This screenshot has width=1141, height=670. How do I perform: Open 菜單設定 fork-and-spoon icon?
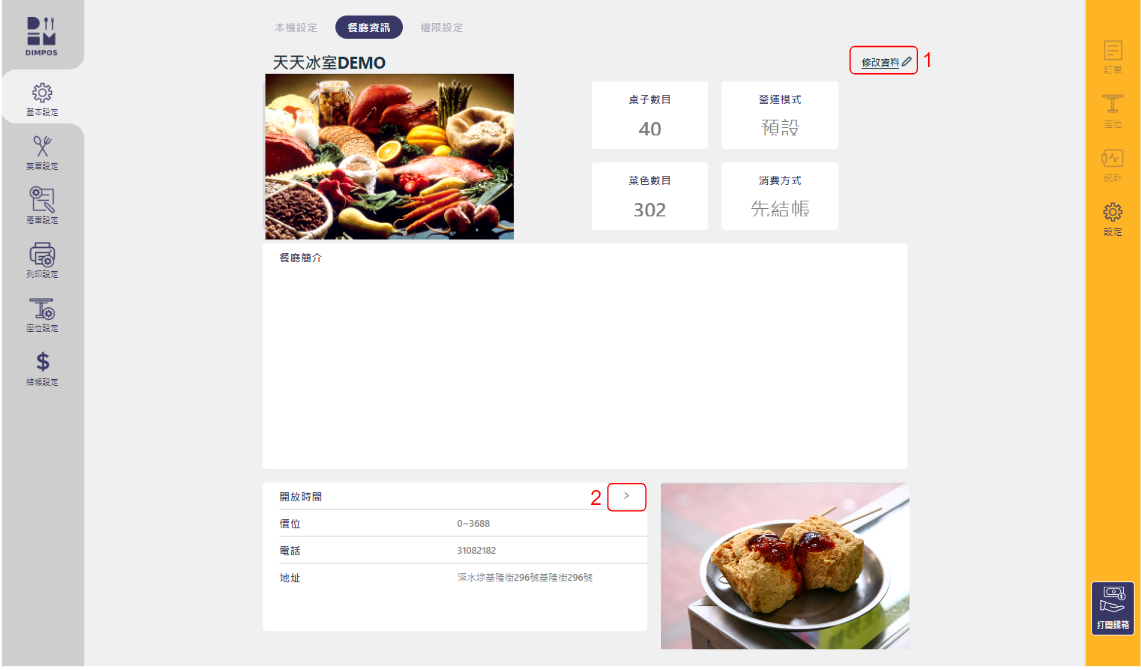42,153
